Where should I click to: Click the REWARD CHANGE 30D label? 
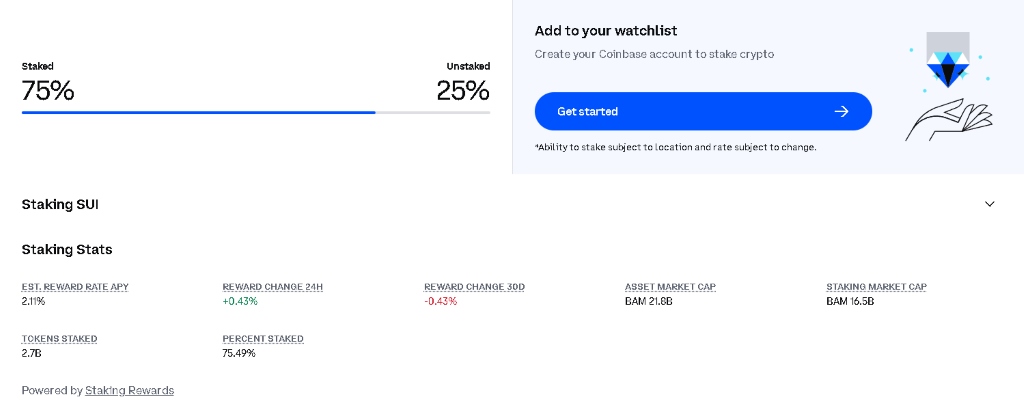[x=474, y=287]
